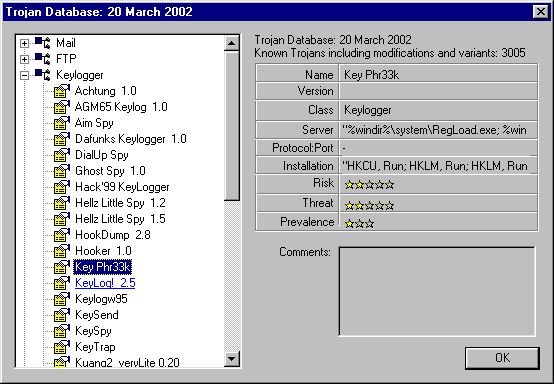
Task: Click the icon beside Ghost Spy 1.0
Action: pyautogui.click(x=62, y=171)
